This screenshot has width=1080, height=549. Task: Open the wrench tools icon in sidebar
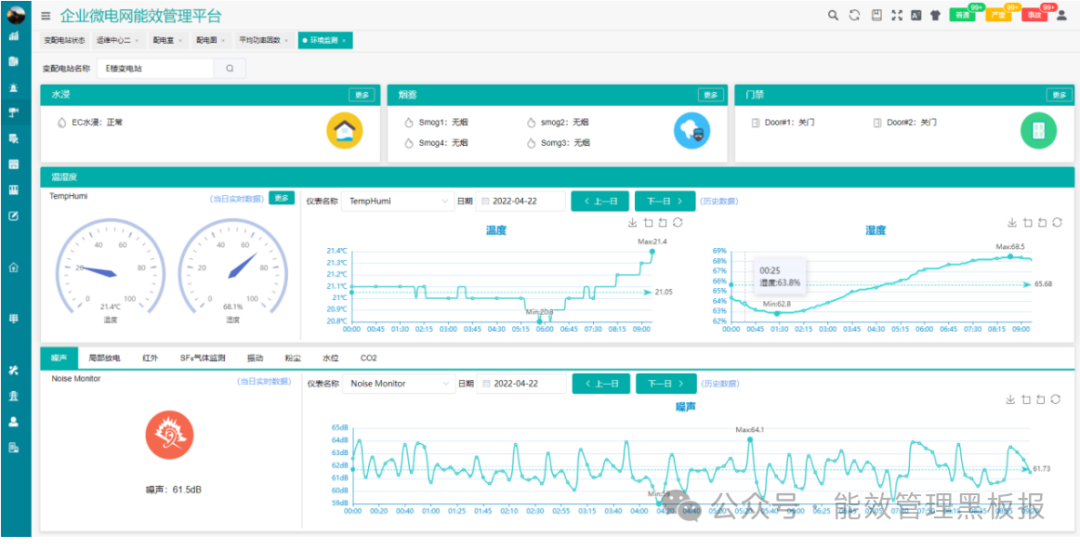(13, 370)
